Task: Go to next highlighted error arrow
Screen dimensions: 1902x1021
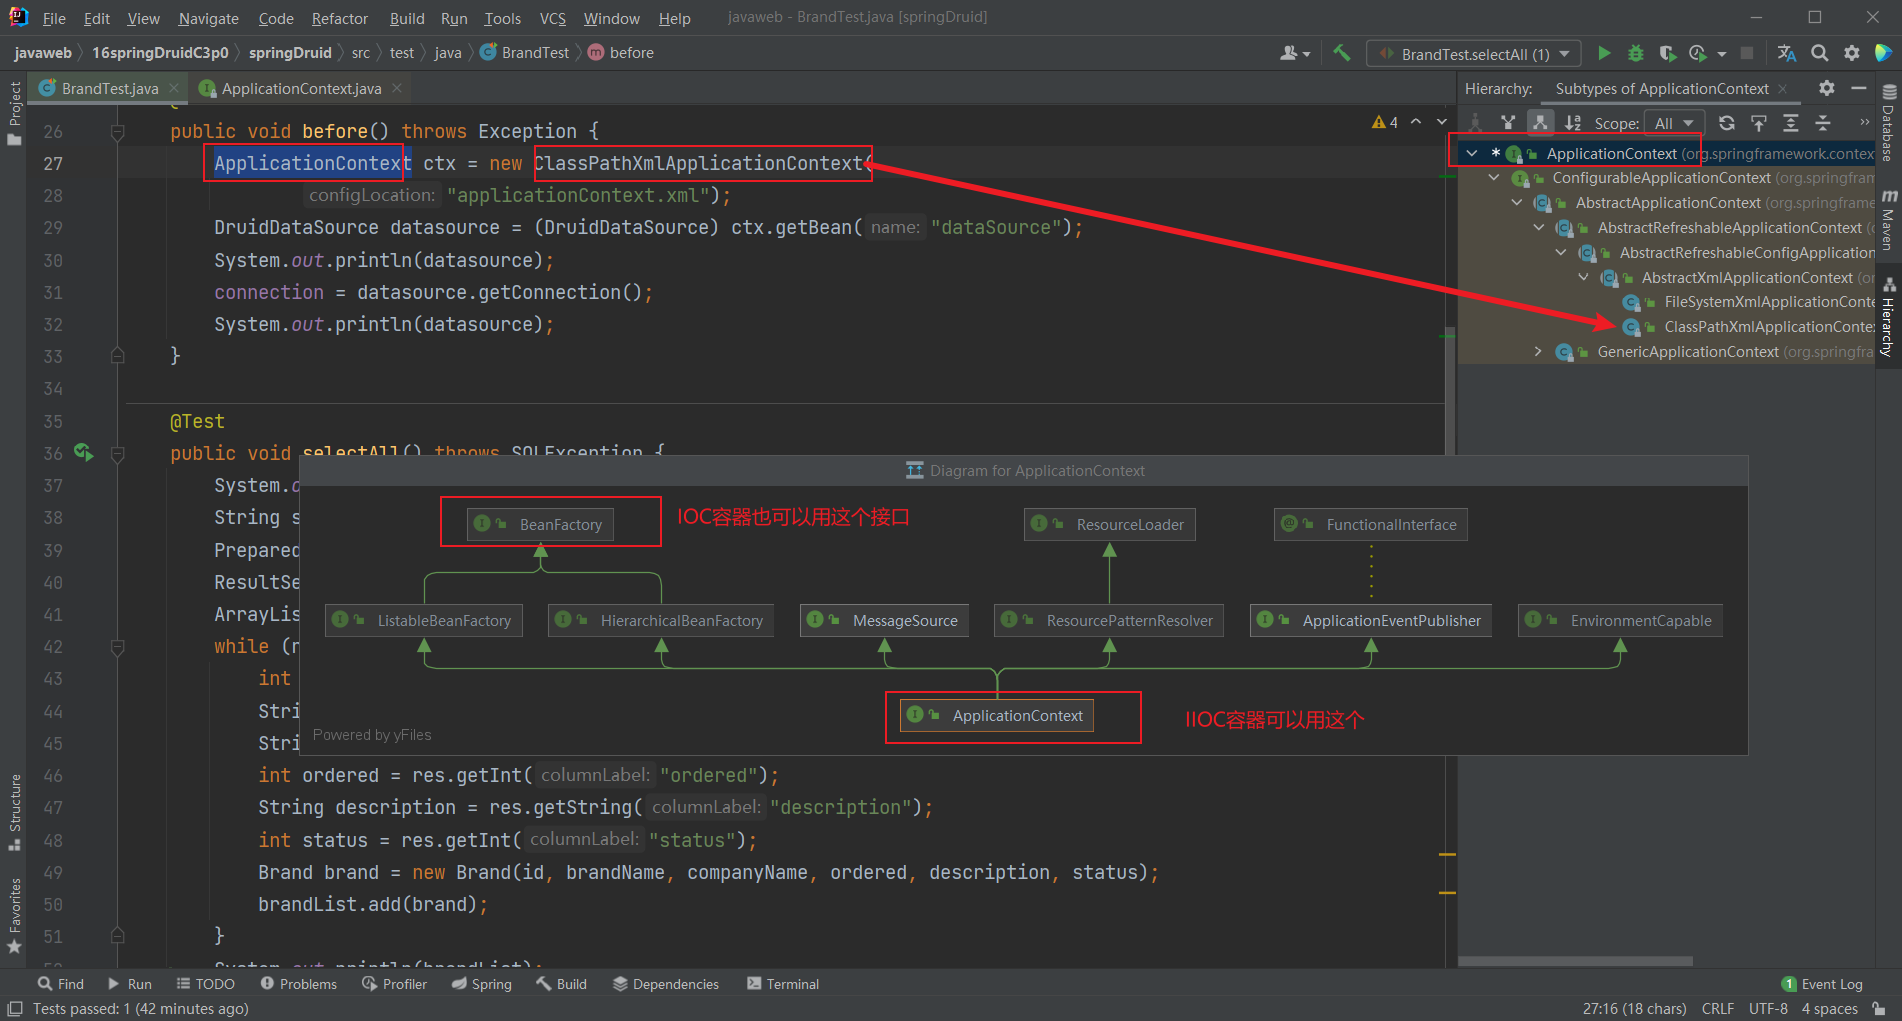Action: tap(1442, 122)
